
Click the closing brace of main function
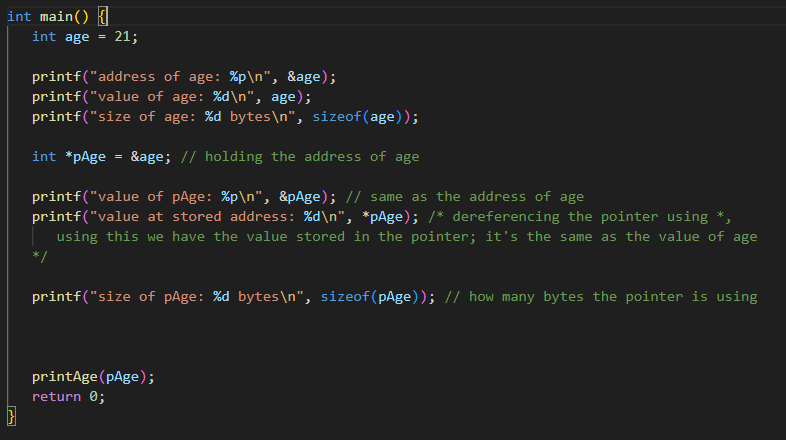[11, 416]
